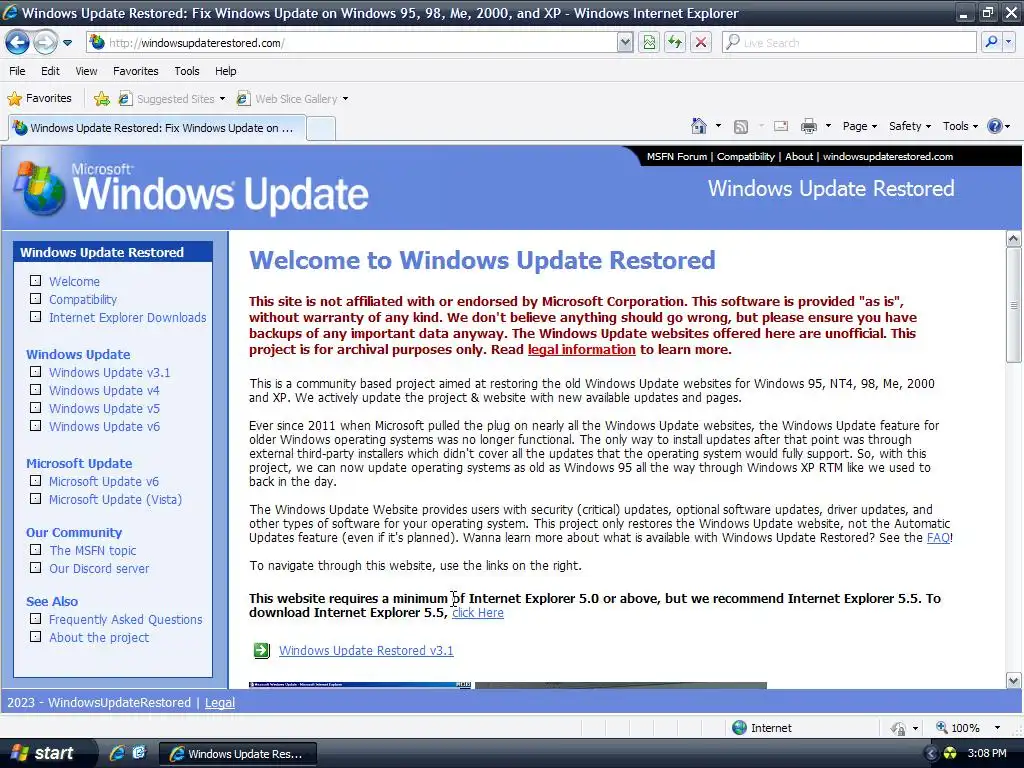Click the Forward navigation arrow
The width and height of the screenshot is (1024, 768).
tap(45, 43)
